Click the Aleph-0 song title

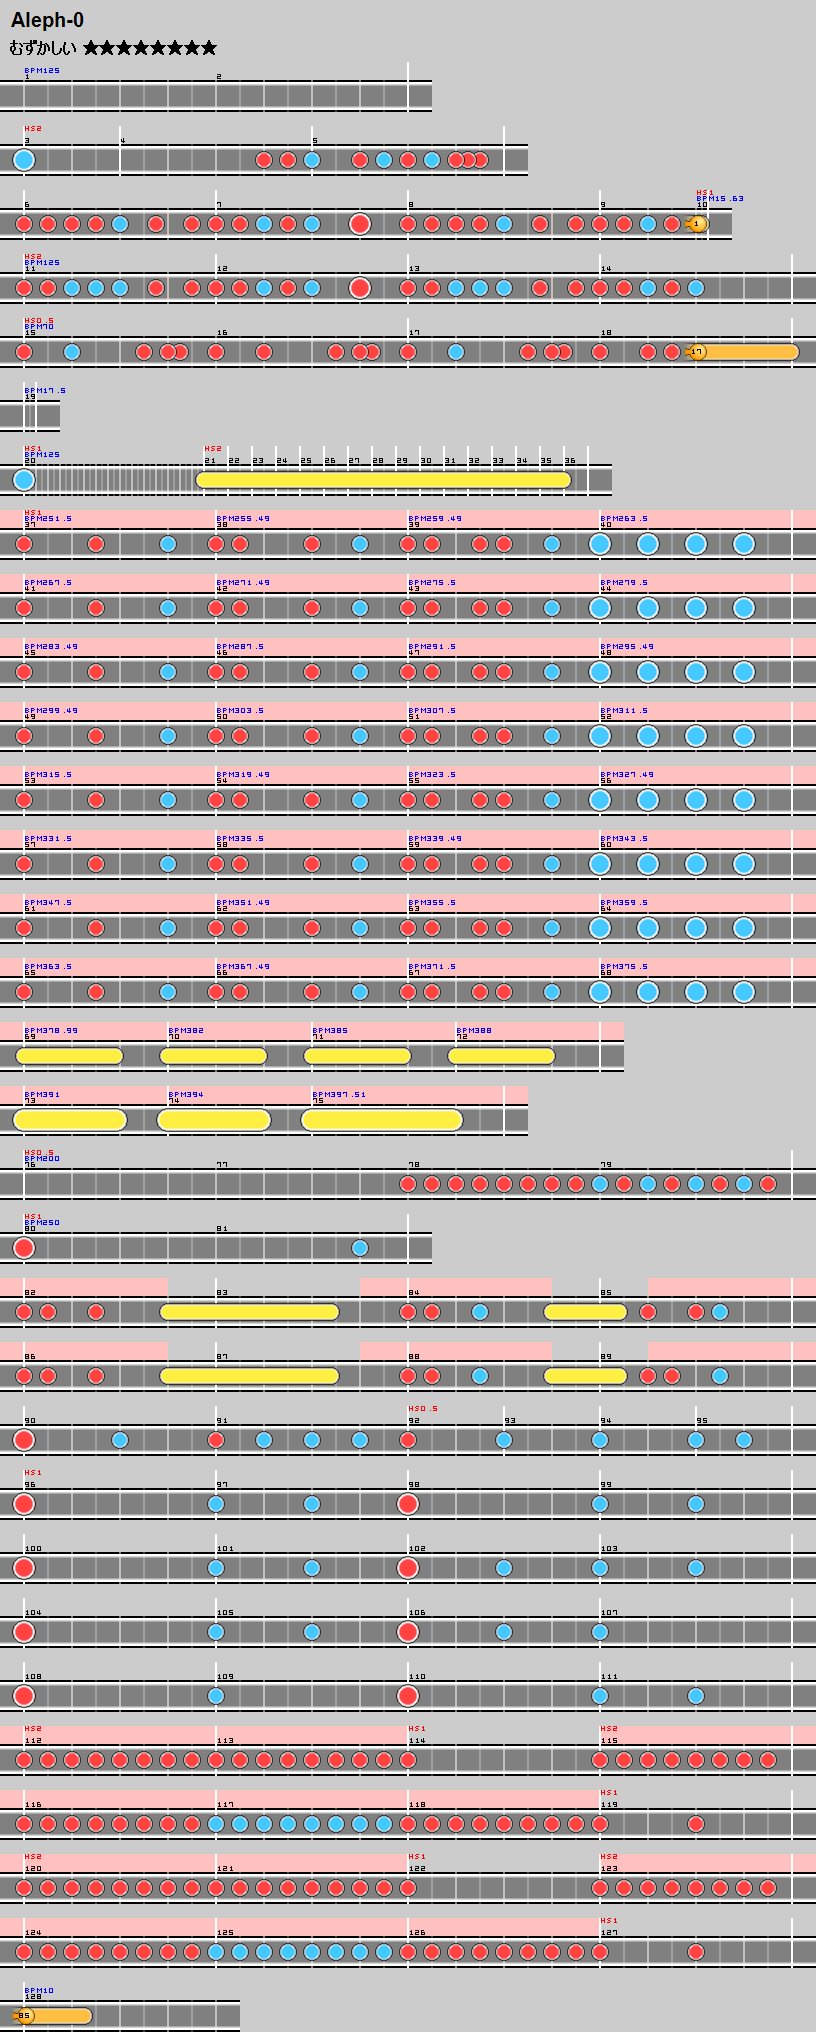[47, 20]
